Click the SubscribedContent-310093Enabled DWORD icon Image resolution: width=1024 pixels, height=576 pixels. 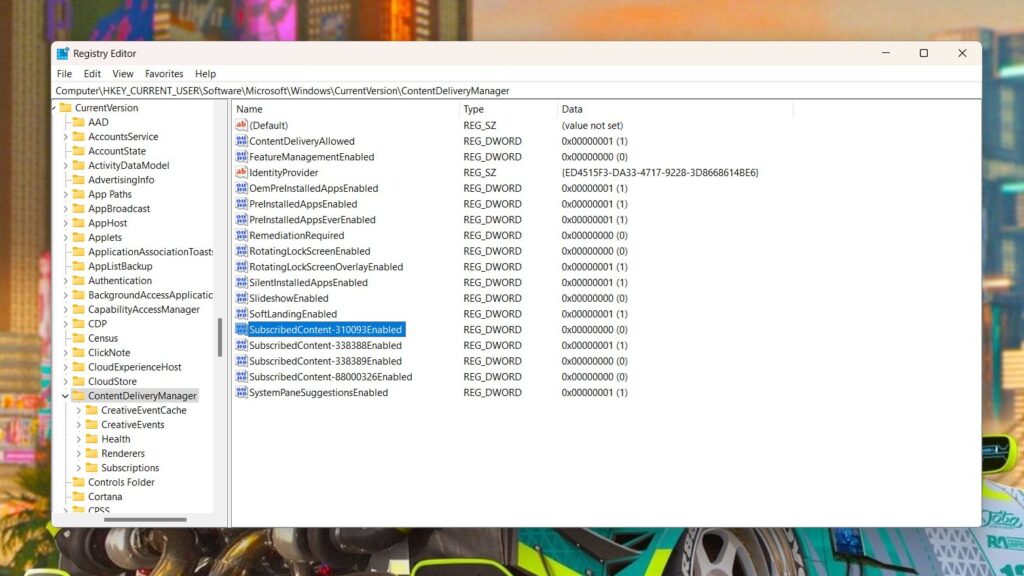tap(241, 329)
